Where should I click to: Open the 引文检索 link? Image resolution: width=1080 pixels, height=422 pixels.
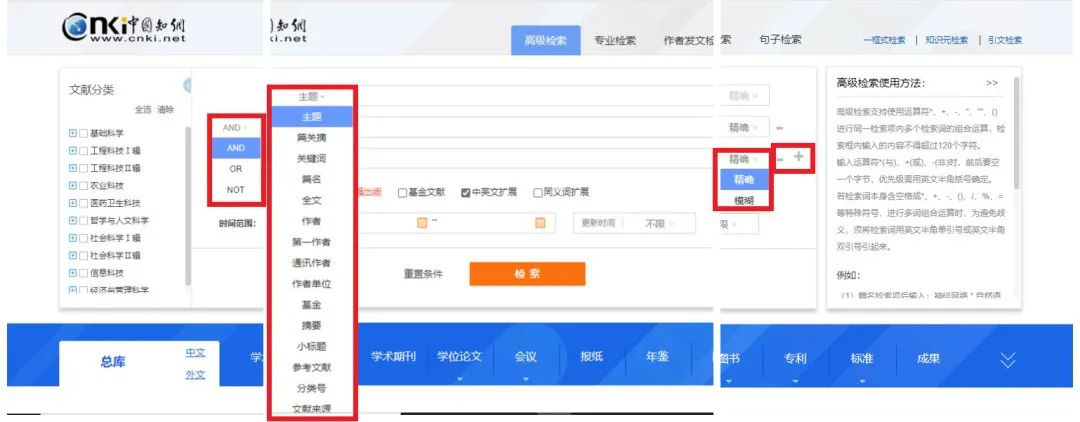[x=1005, y=40]
